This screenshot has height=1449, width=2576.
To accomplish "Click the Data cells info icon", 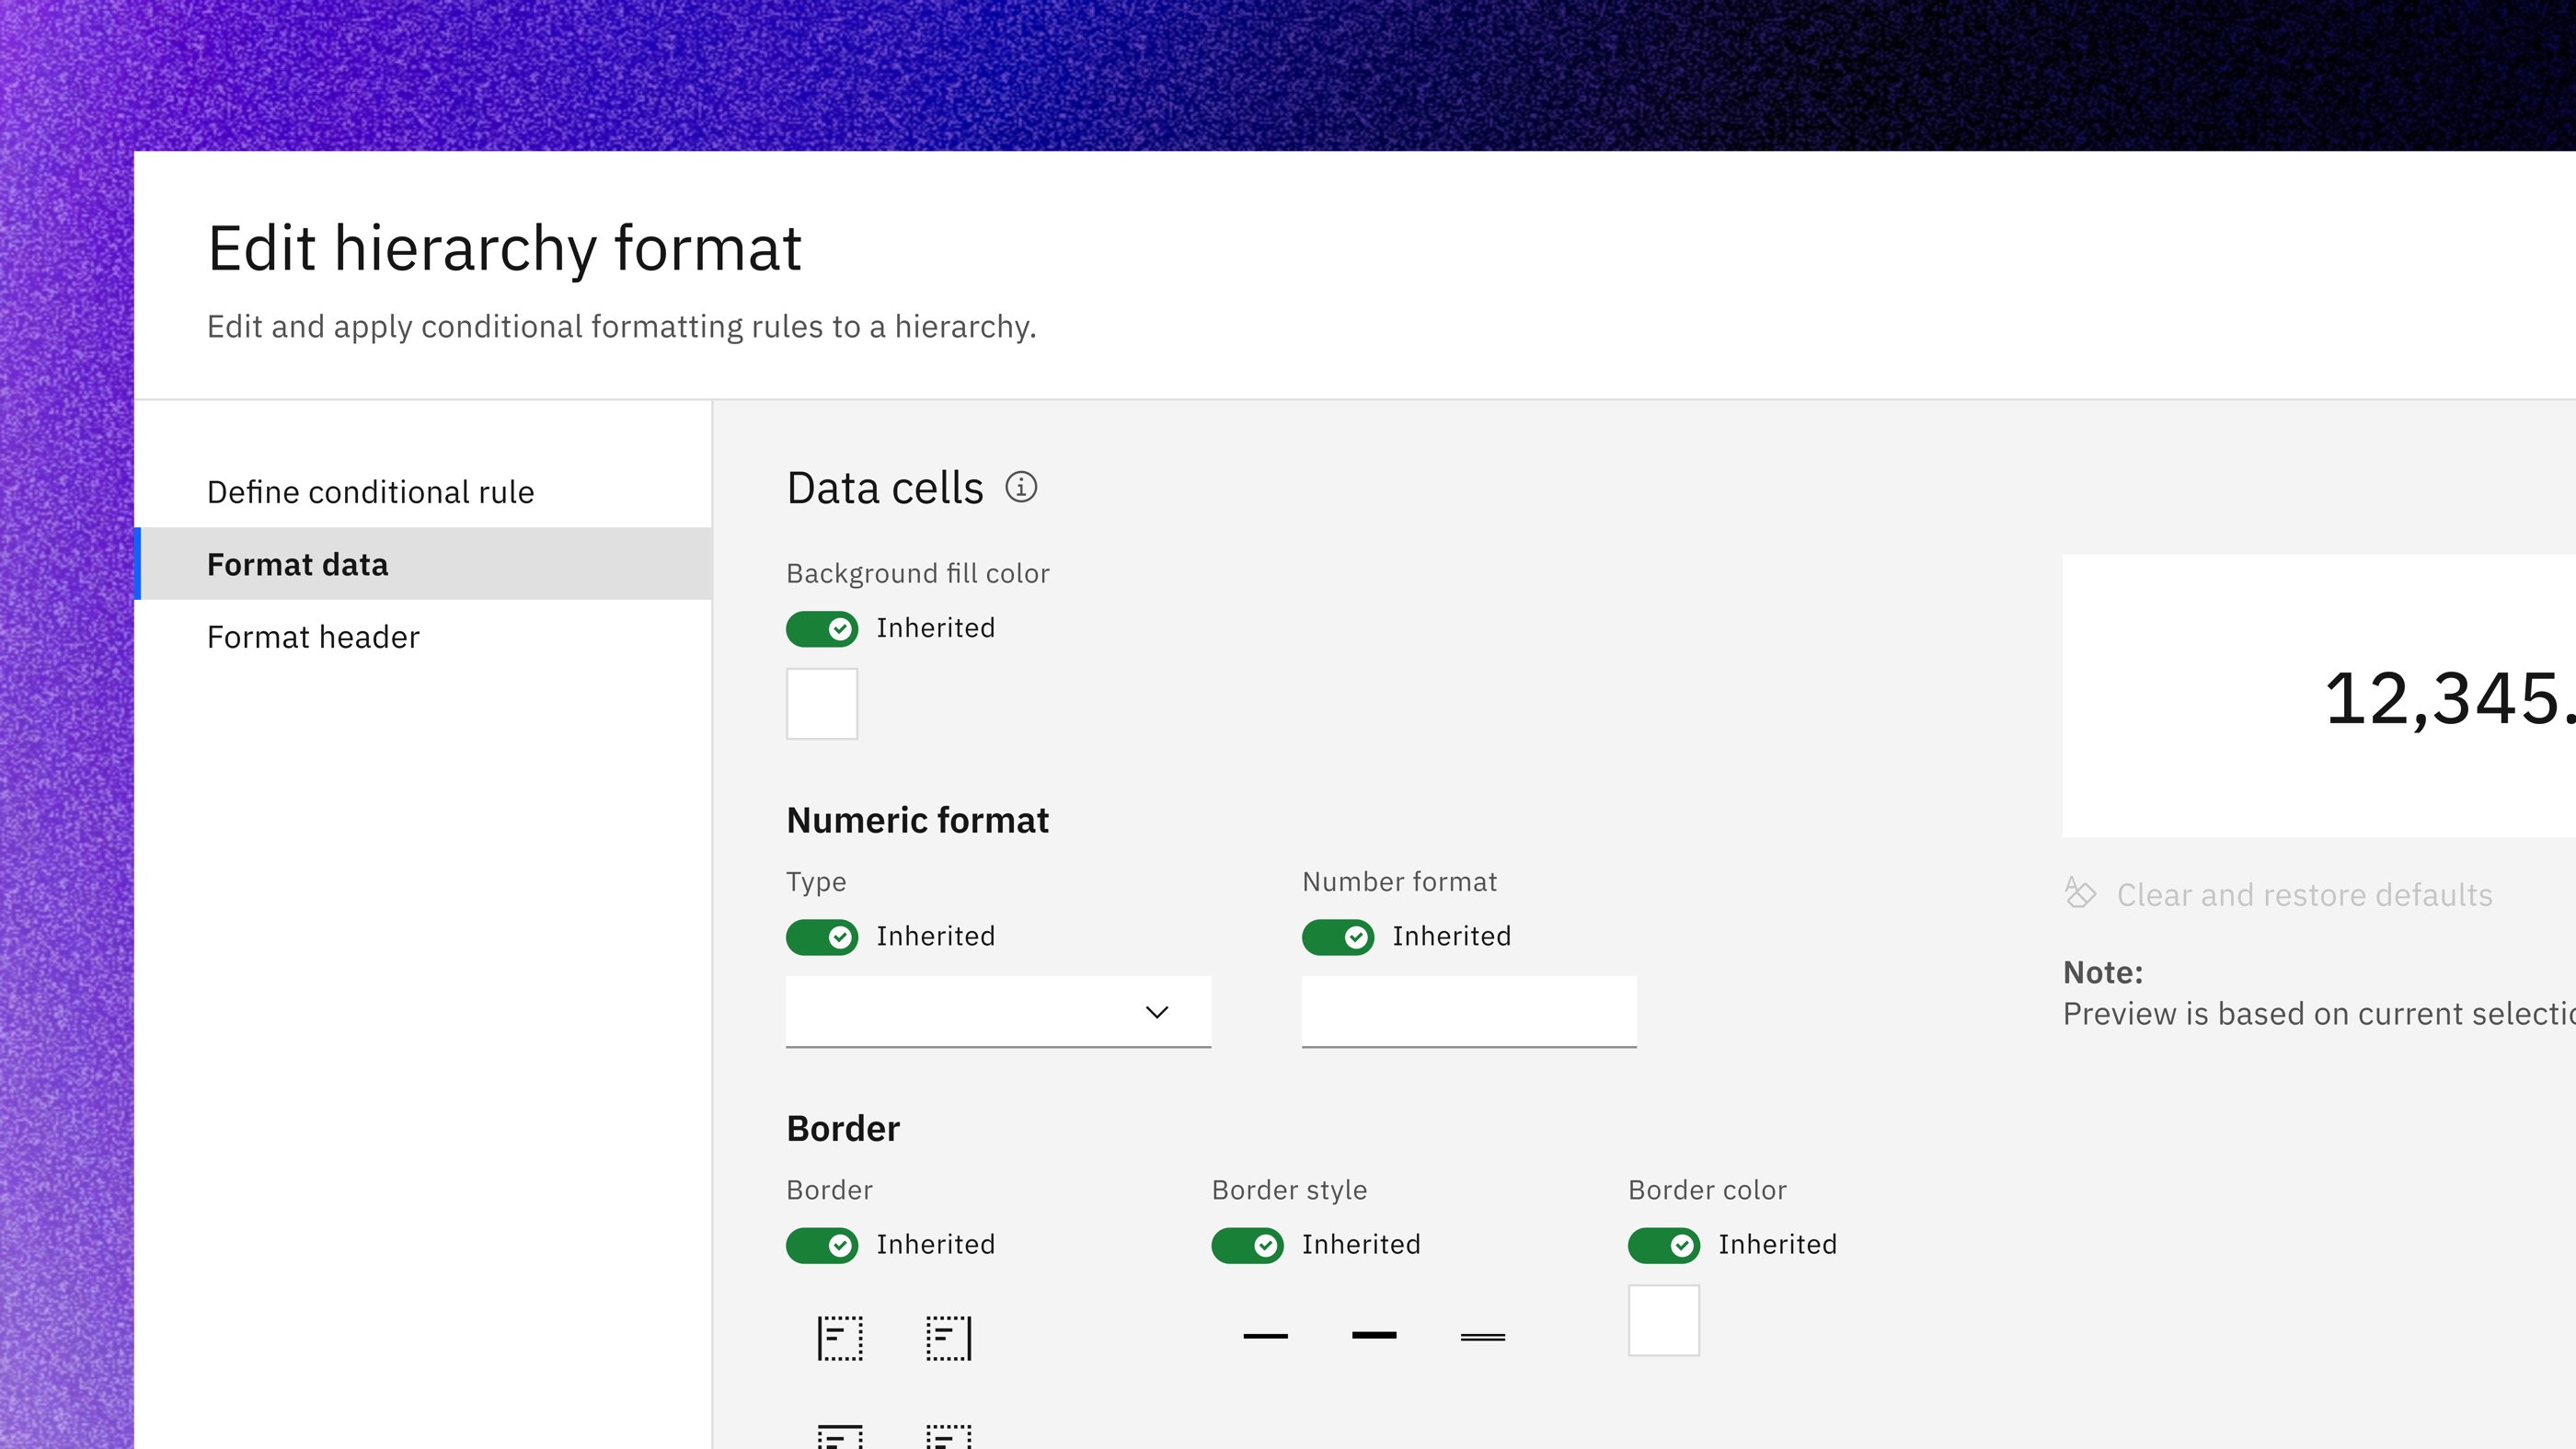I will (x=1021, y=487).
